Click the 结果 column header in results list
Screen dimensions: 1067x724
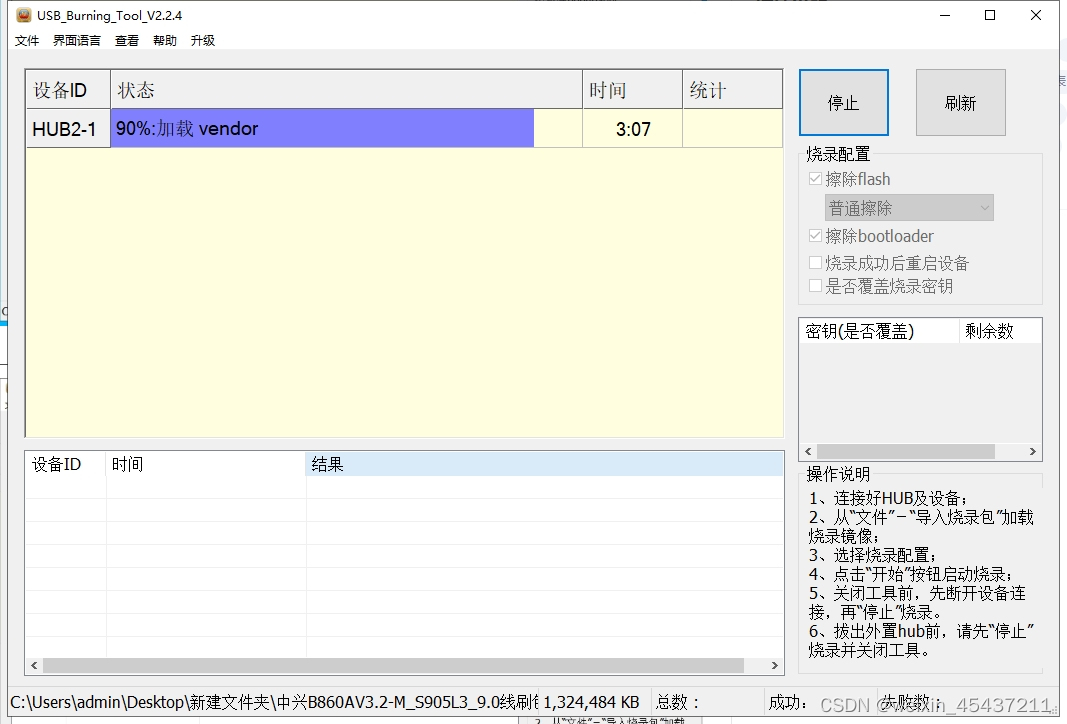pyautogui.click(x=544, y=464)
